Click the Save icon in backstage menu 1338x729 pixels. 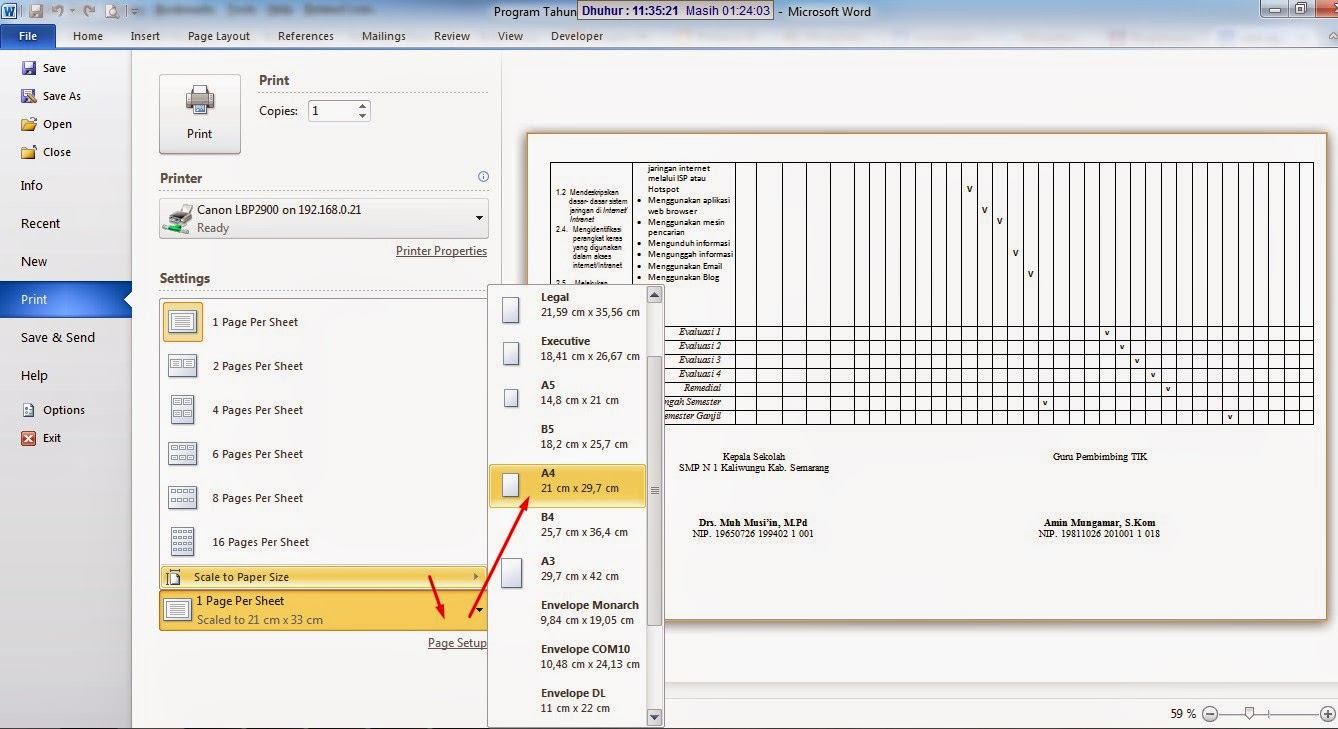pos(29,68)
